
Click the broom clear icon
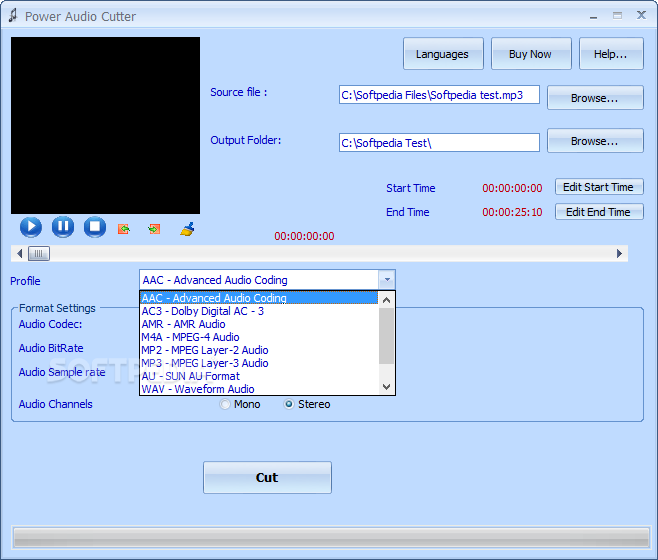click(187, 229)
